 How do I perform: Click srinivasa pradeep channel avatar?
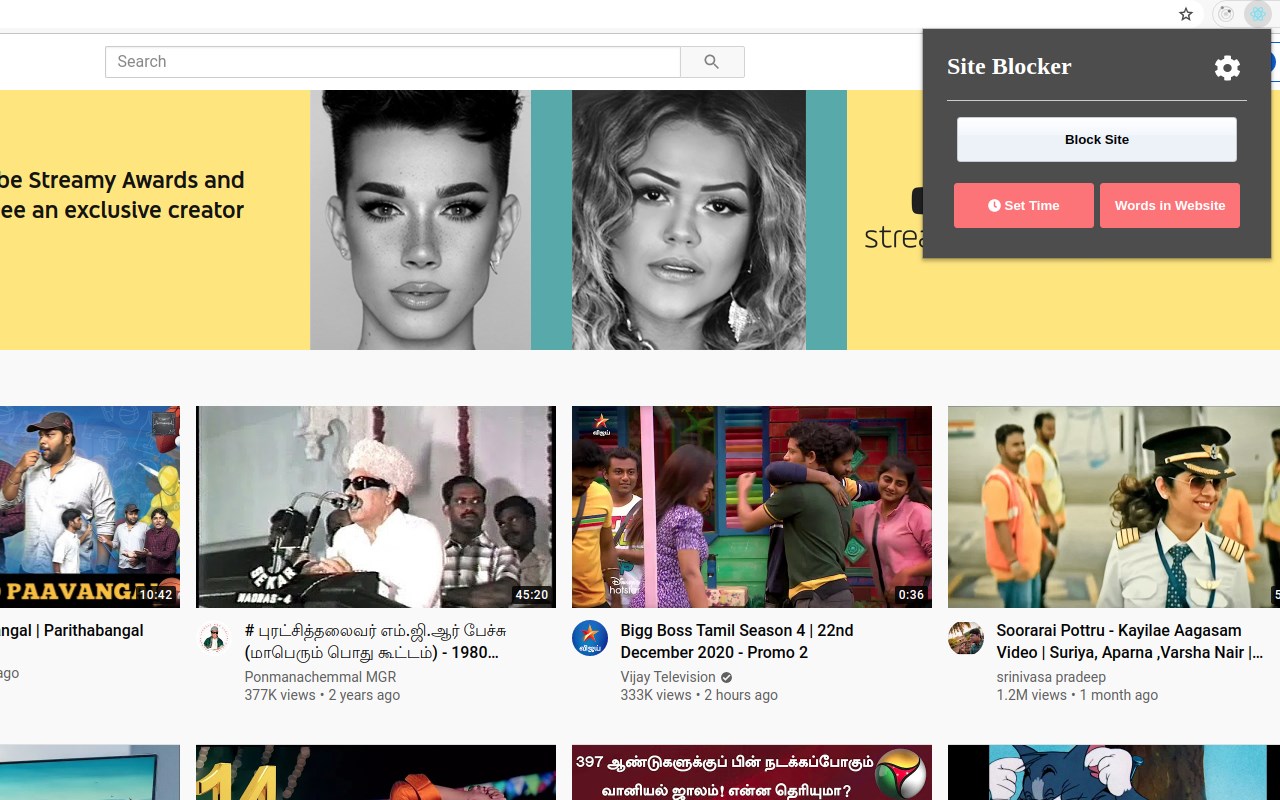[966, 638]
